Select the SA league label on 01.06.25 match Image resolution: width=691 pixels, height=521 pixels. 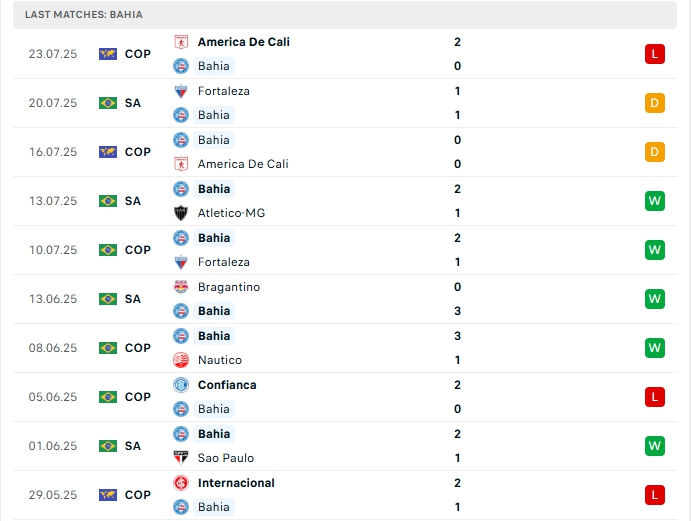pyautogui.click(x=133, y=446)
